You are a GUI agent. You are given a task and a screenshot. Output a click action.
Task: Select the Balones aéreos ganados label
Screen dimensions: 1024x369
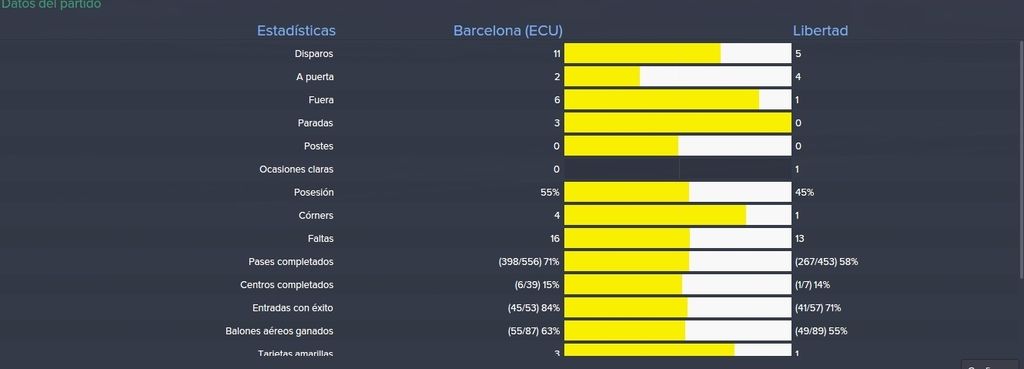(280, 331)
